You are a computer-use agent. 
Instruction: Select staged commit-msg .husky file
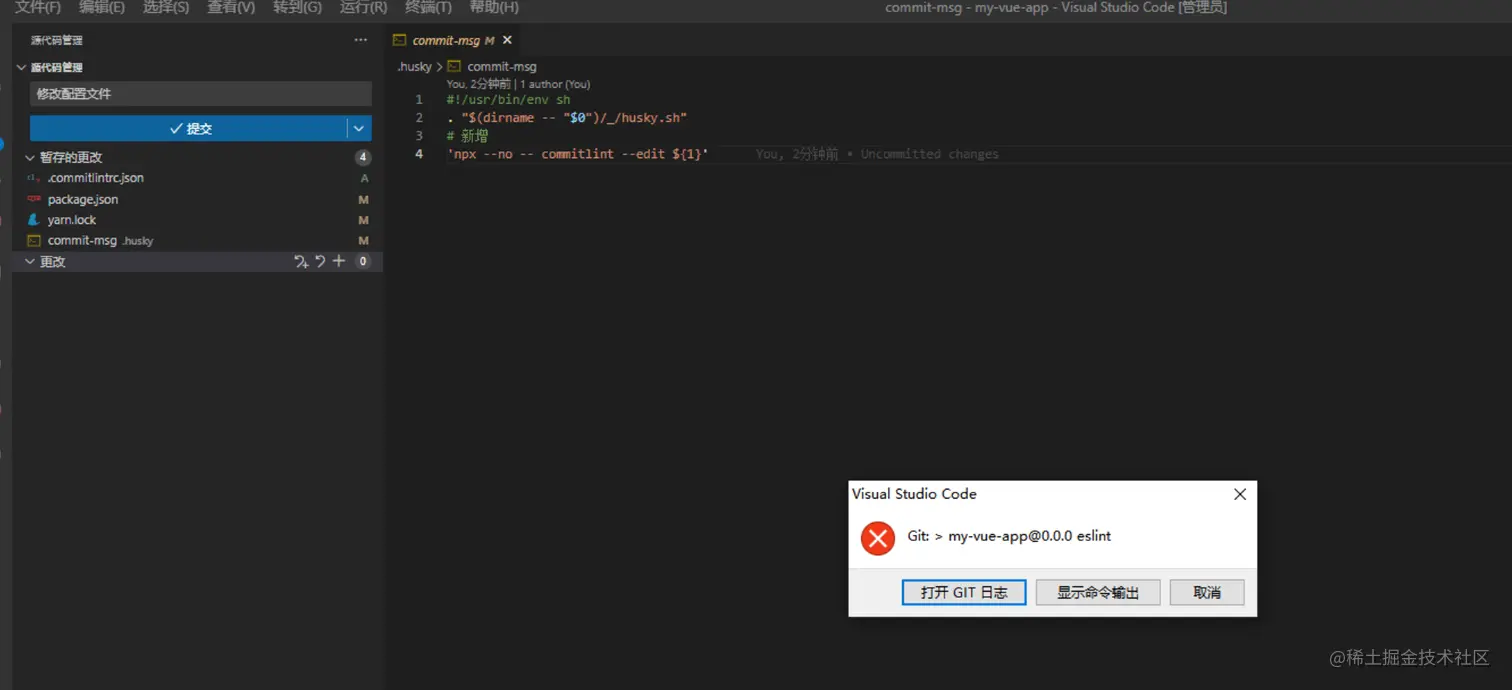[x=100, y=241]
